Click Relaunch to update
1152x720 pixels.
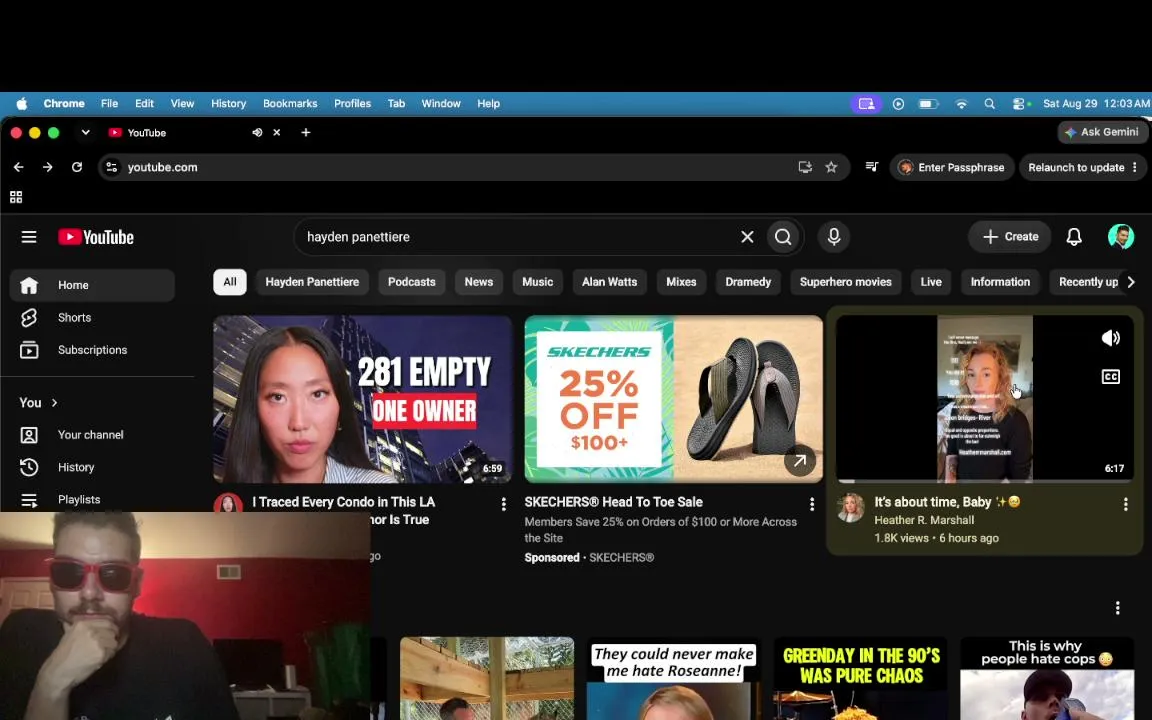click(x=1076, y=168)
